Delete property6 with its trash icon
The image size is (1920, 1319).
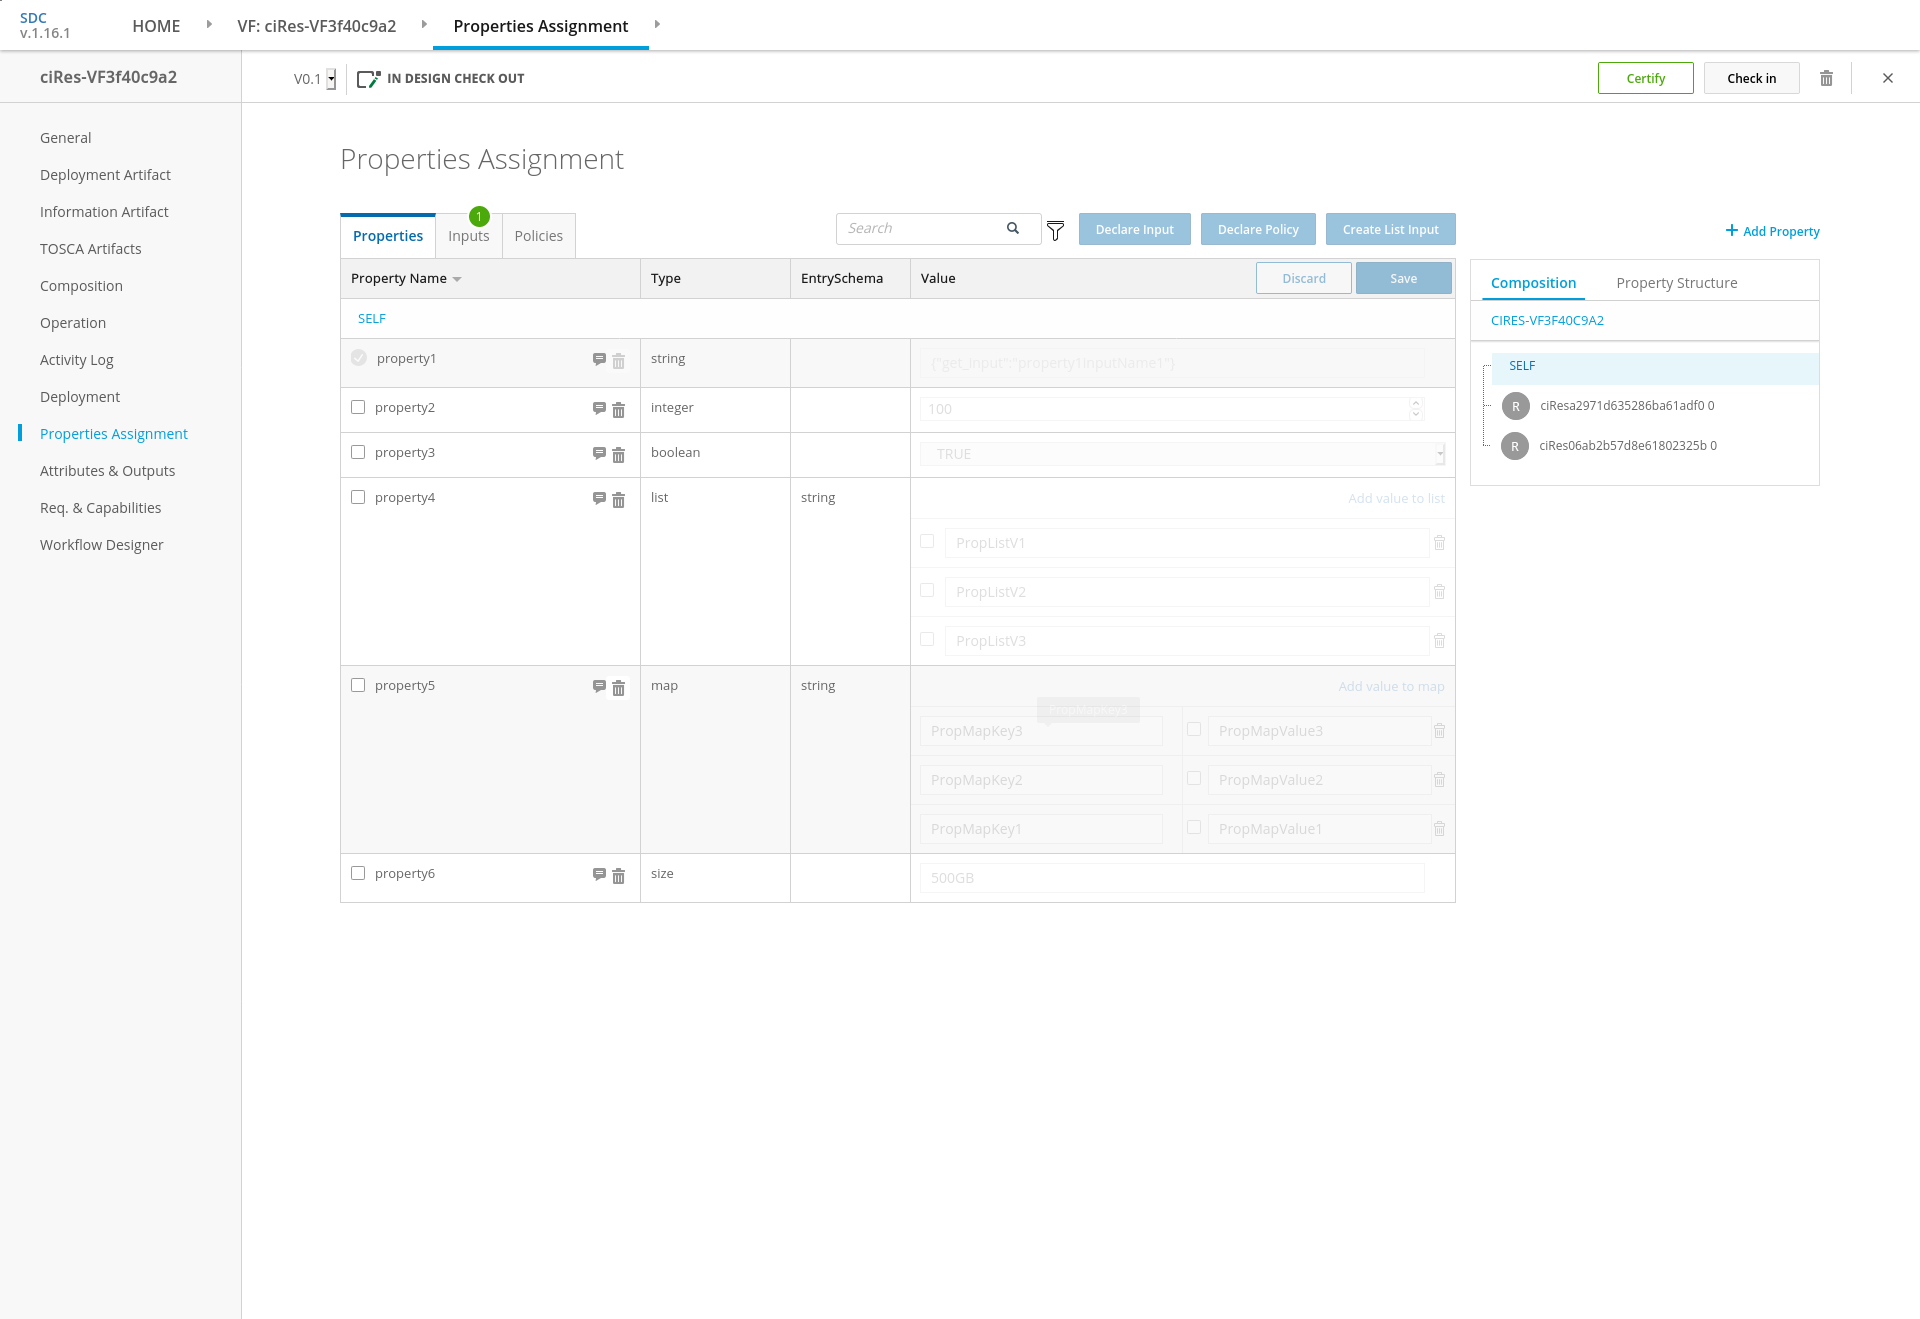tap(618, 875)
